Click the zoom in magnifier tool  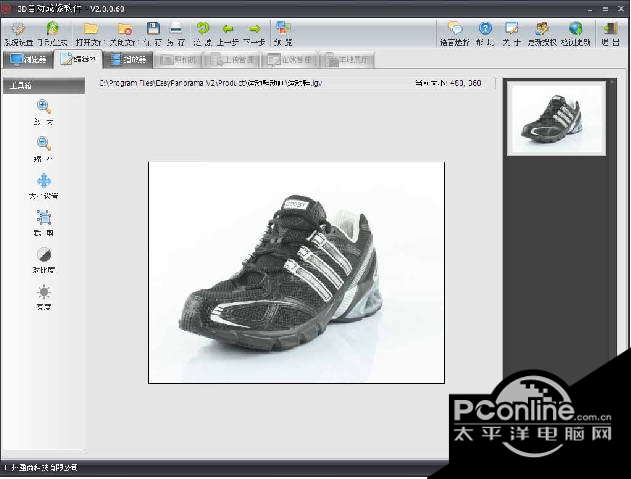tap(44, 107)
